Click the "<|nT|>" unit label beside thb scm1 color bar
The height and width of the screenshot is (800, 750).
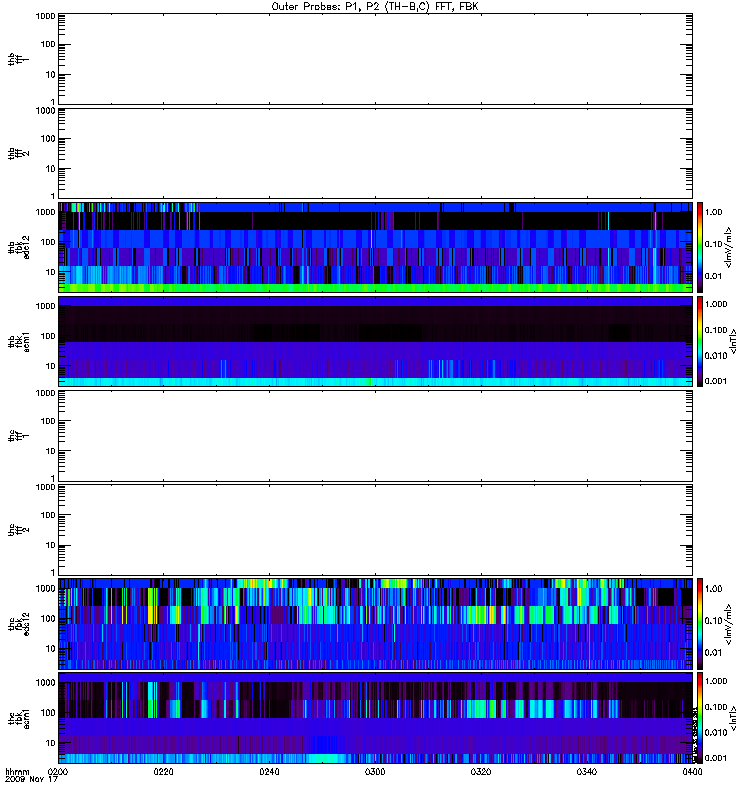pos(733,341)
